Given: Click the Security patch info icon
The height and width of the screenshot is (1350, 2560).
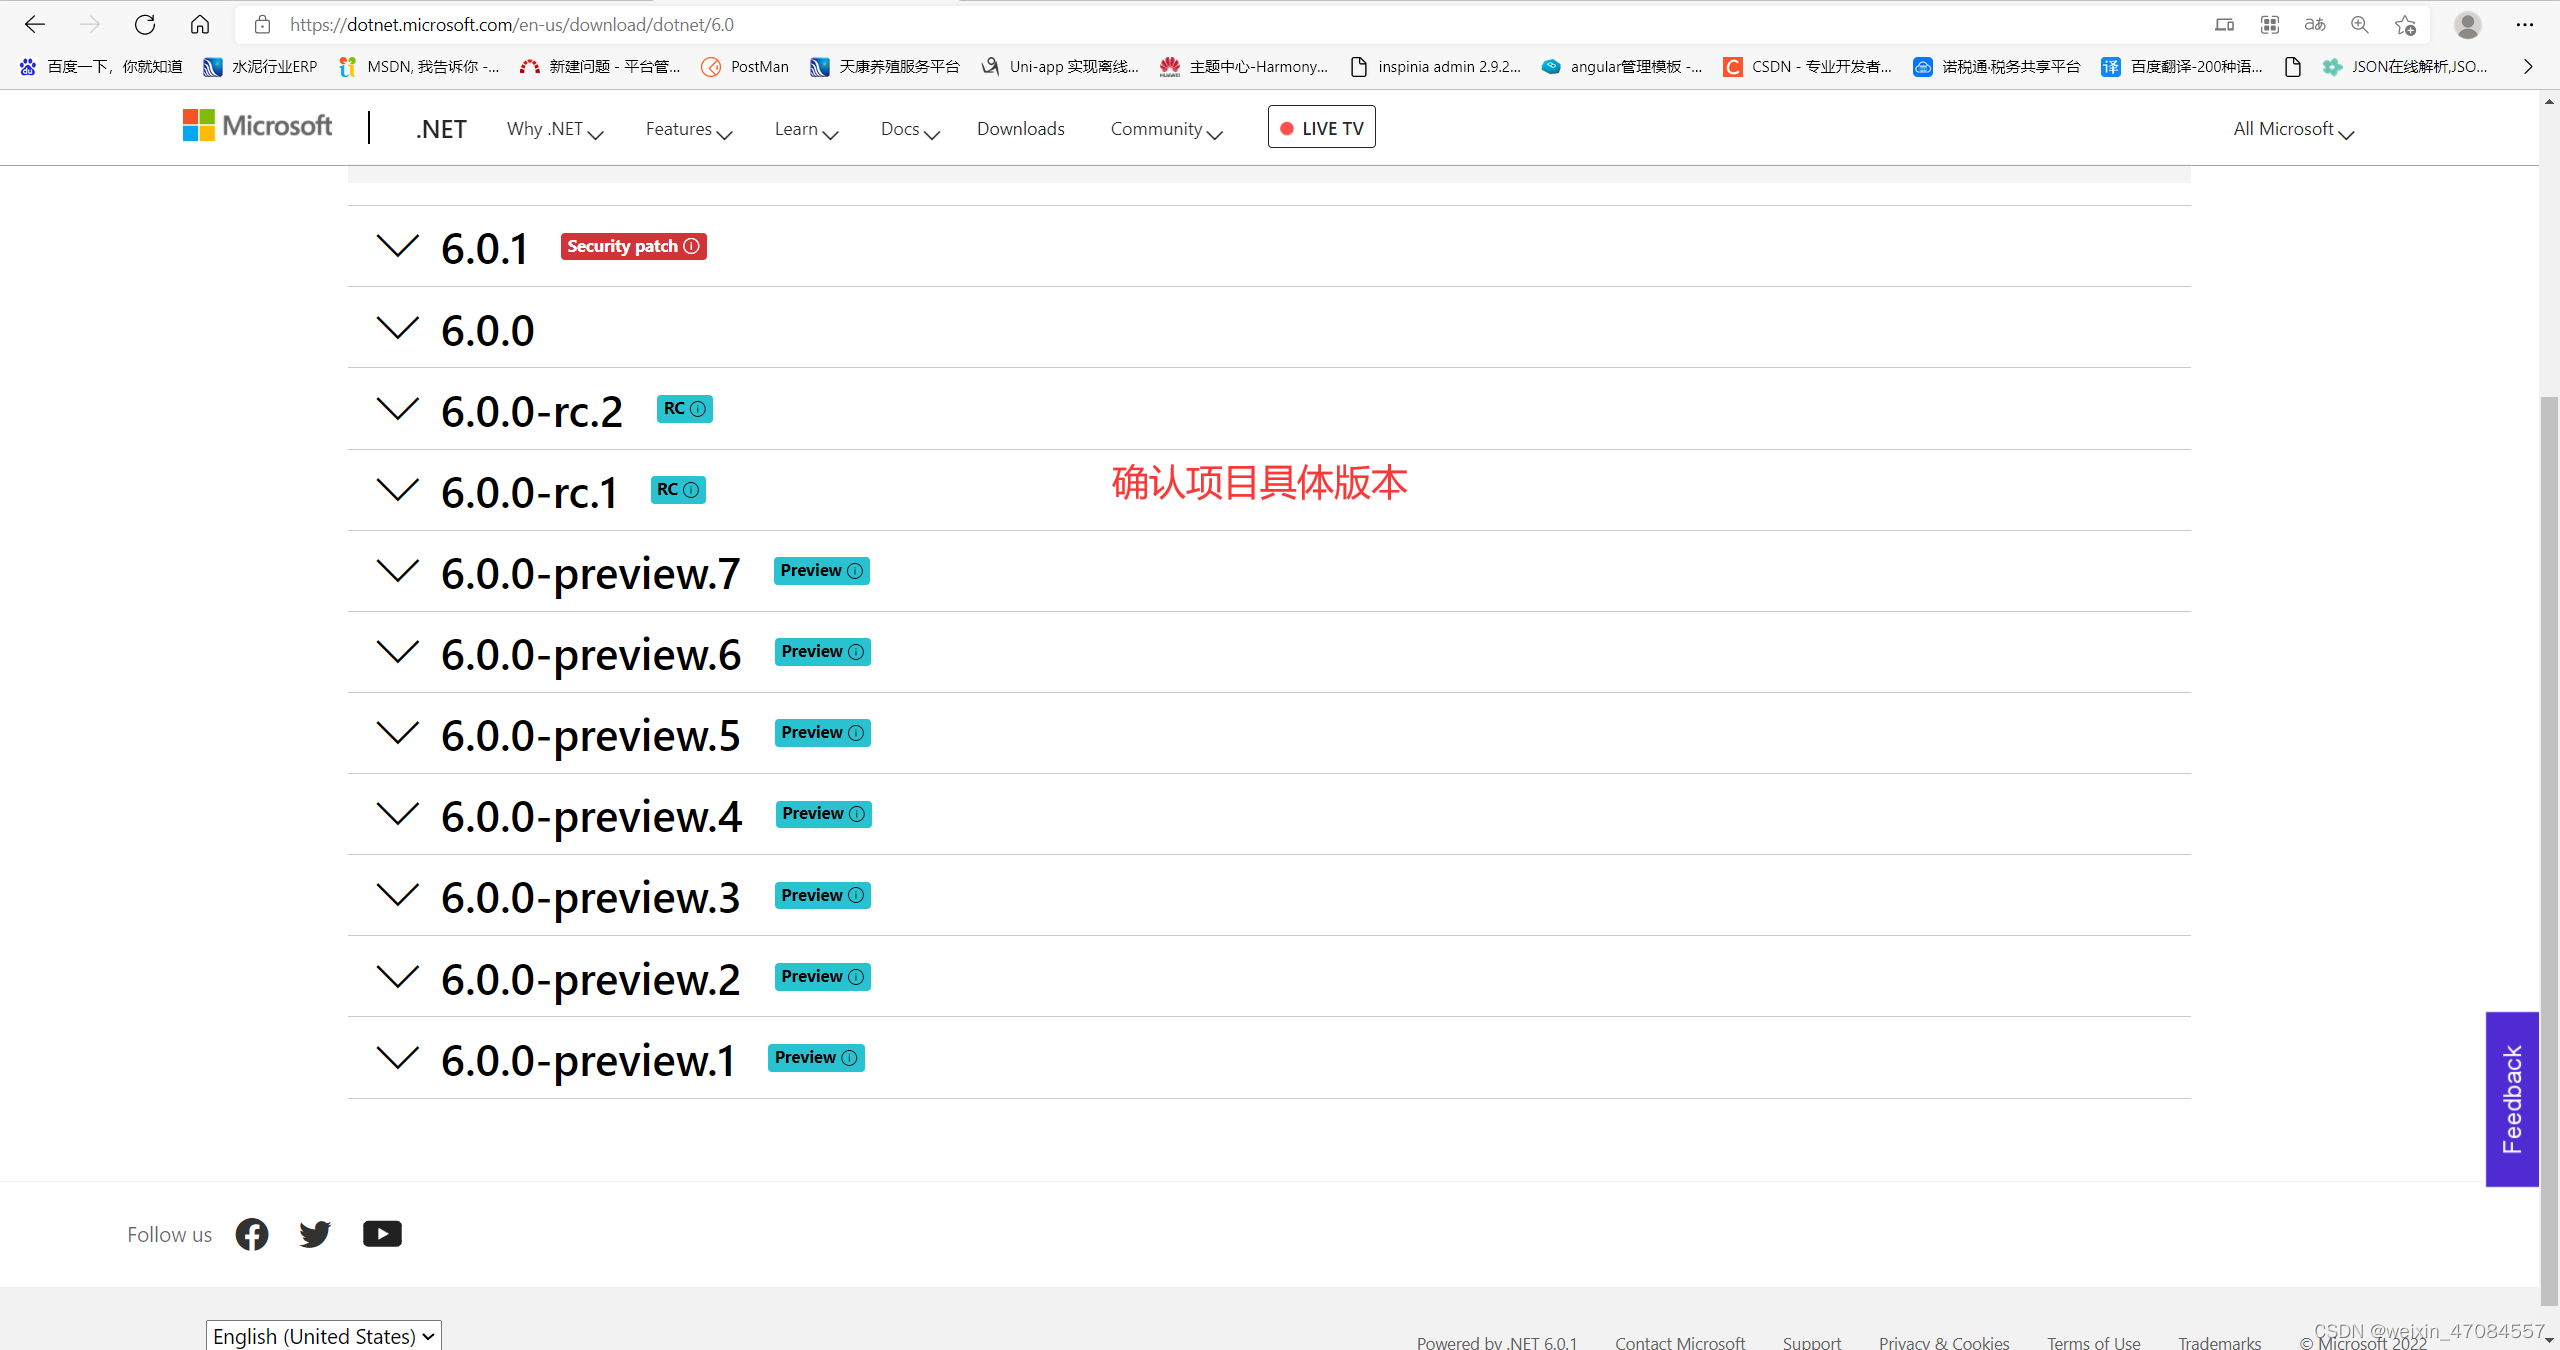Looking at the screenshot, I should tap(692, 246).
